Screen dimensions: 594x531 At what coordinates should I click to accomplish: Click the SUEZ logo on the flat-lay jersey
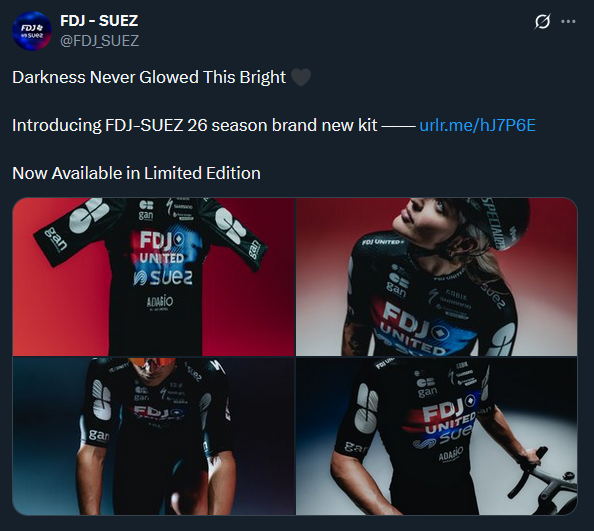pos(163,278)
